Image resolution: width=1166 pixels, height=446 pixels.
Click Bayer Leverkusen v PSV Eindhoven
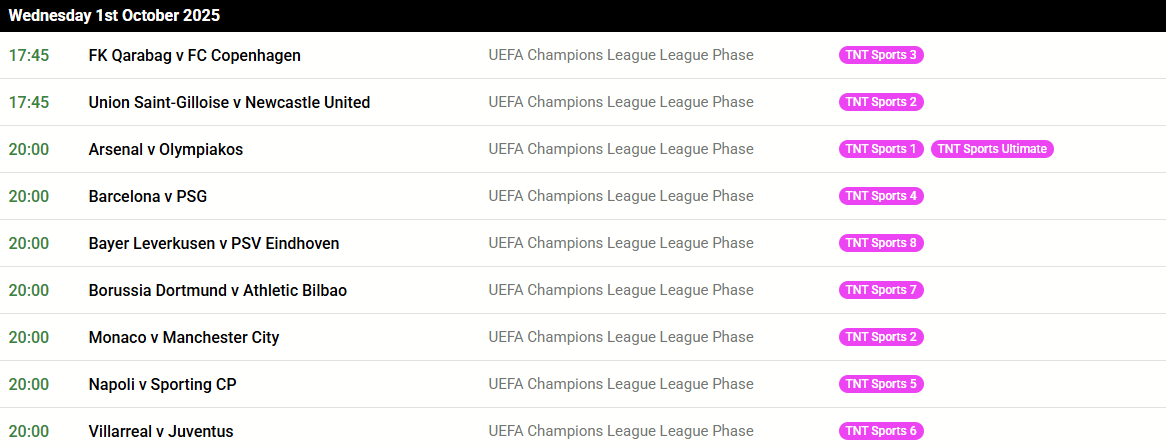[214, 243]
